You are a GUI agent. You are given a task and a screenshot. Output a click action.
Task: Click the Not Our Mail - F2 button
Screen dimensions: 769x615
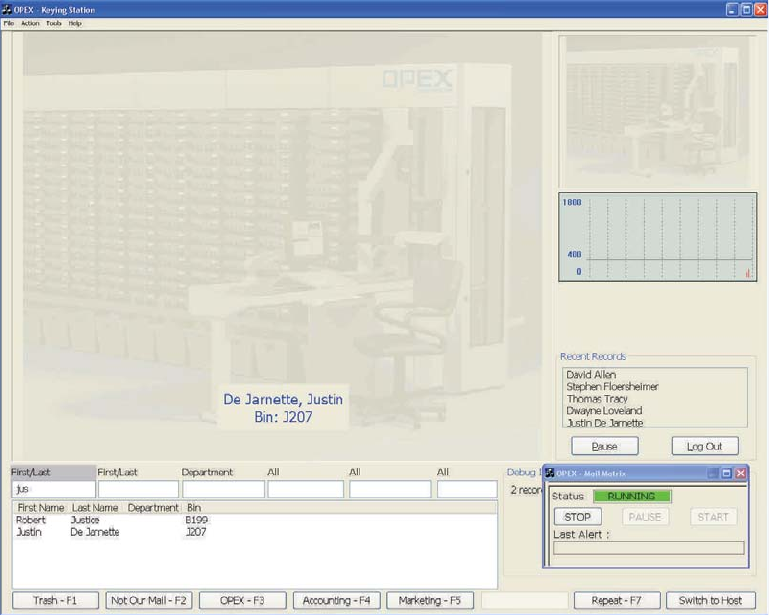149,600
